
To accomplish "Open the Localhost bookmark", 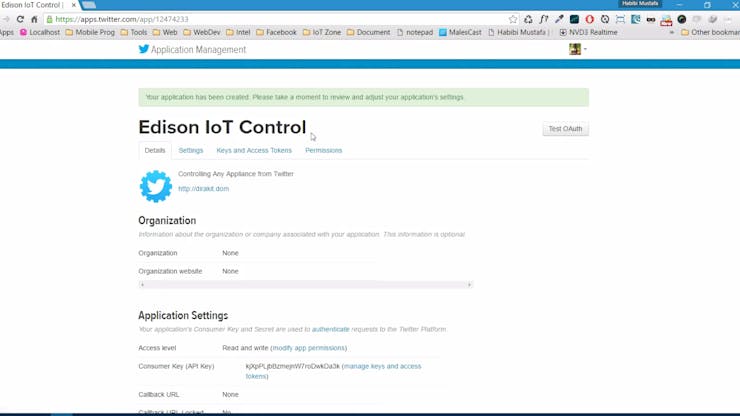I will pos(40,33).
